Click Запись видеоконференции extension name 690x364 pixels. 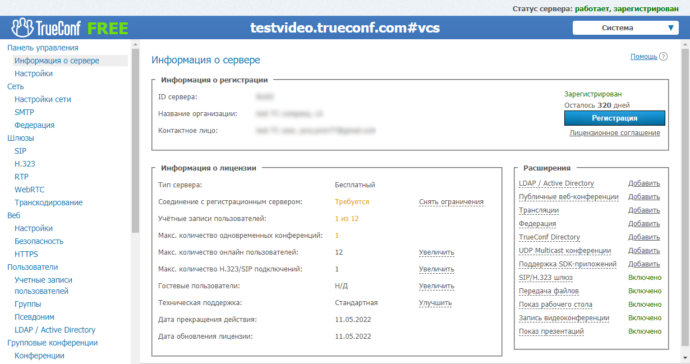564,318
